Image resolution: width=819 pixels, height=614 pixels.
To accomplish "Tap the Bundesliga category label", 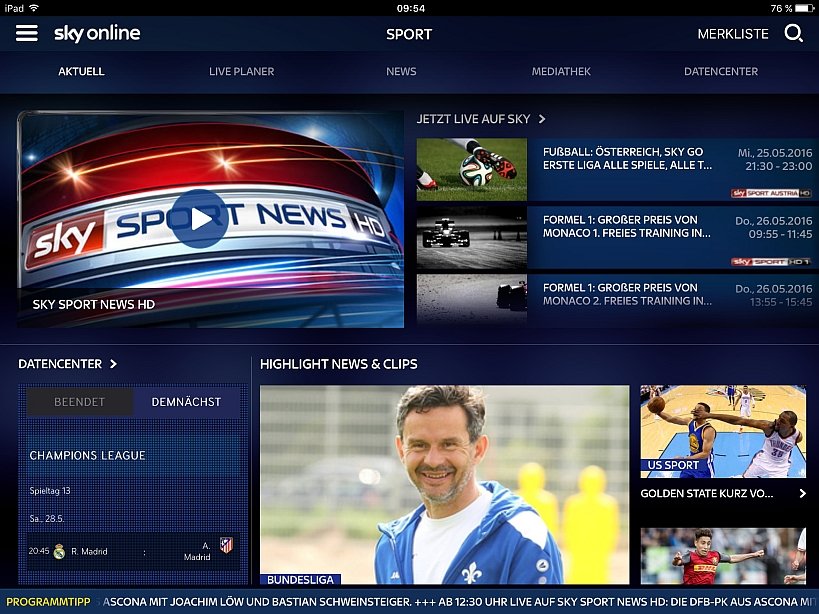I will [300, 579].
